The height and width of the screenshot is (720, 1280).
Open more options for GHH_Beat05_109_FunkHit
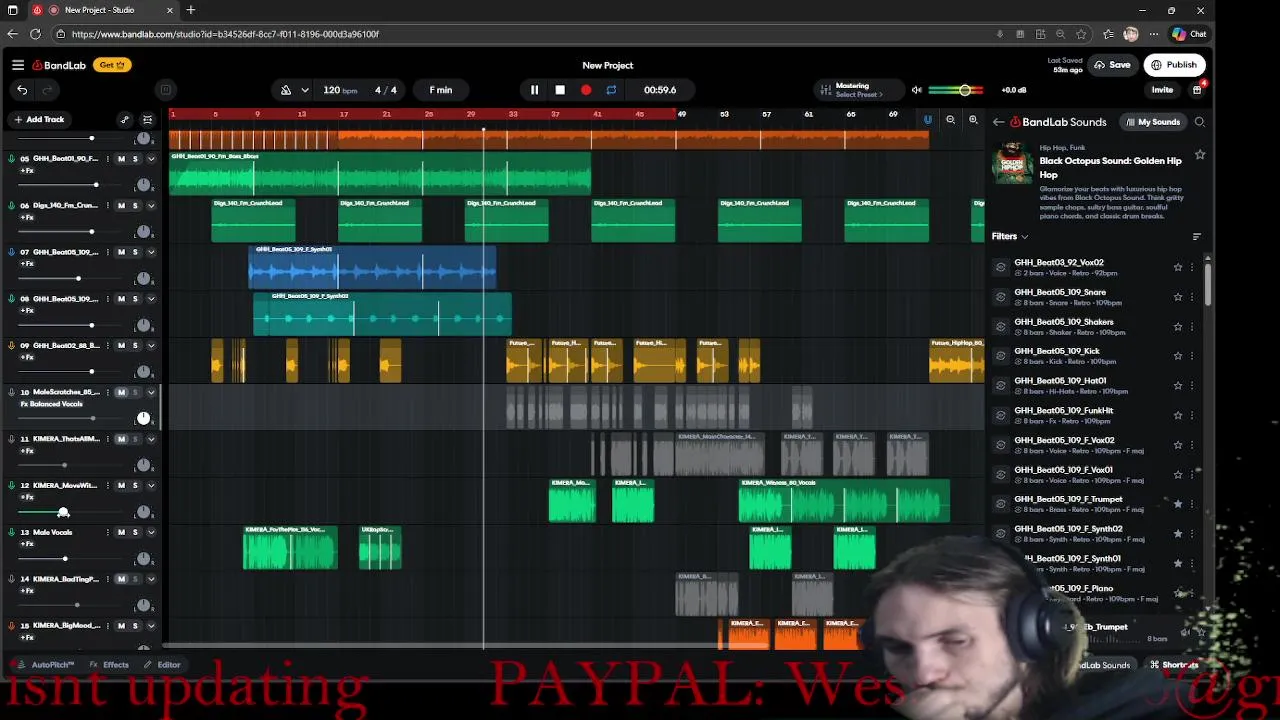(x=1192, y=415)
